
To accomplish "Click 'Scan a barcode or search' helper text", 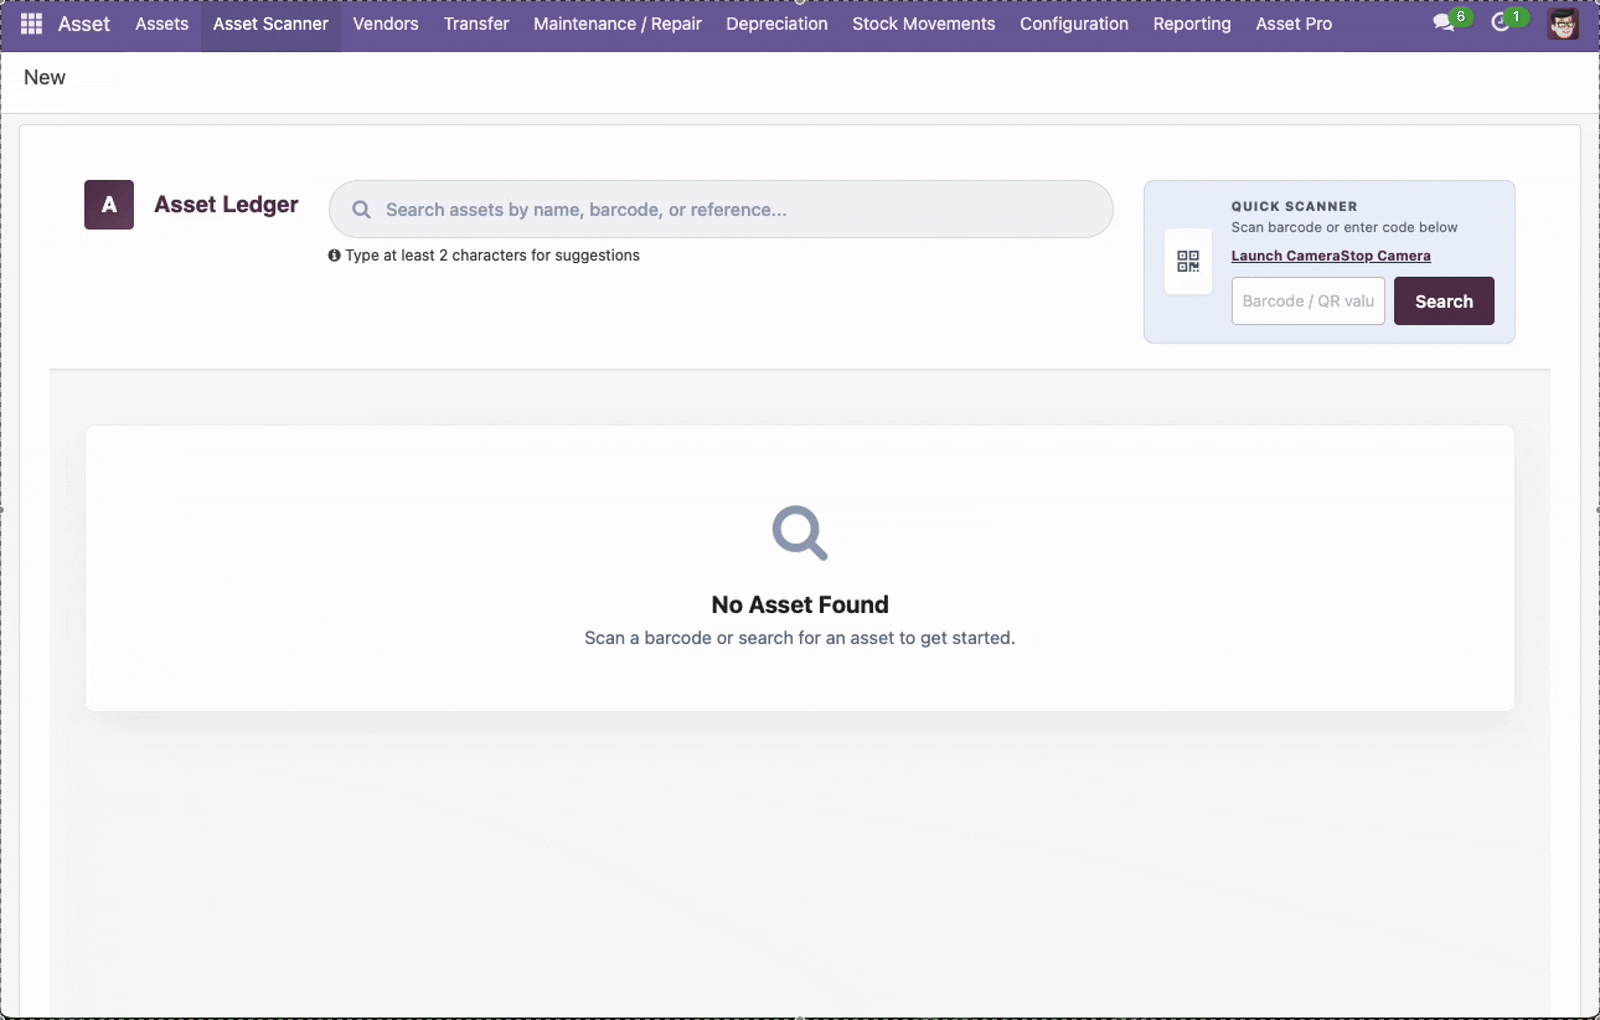I will (x=800, y=638).
